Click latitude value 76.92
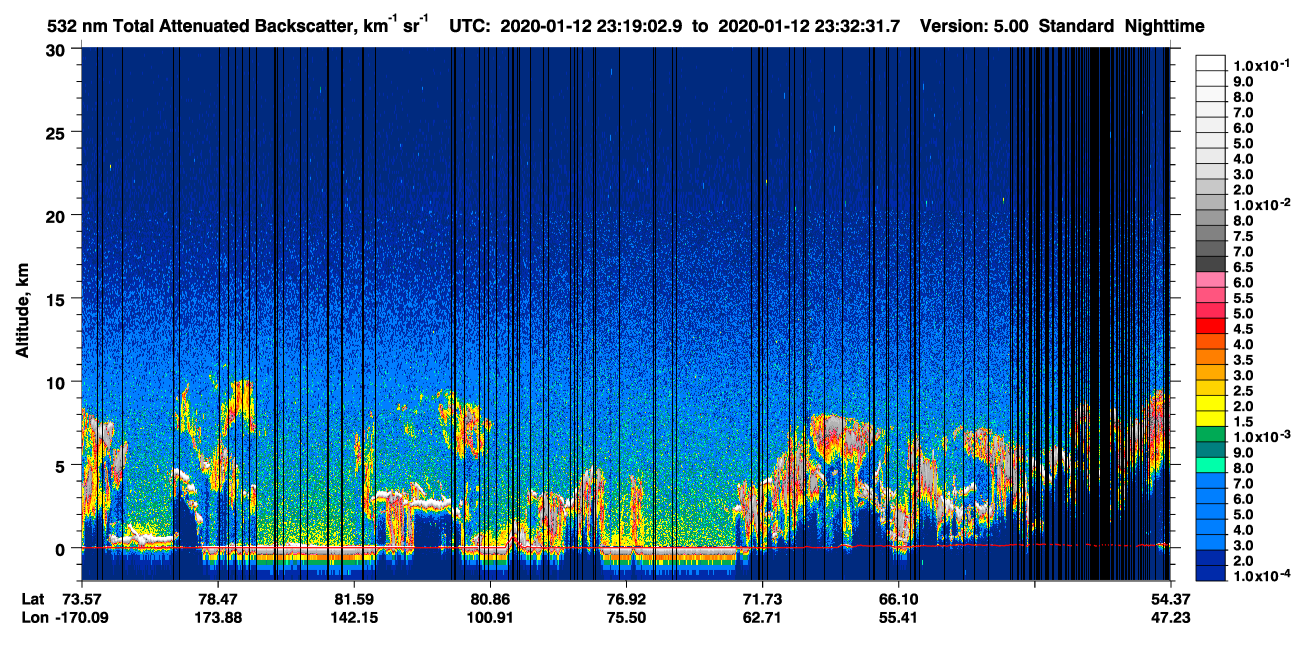 tap(626, 598)
